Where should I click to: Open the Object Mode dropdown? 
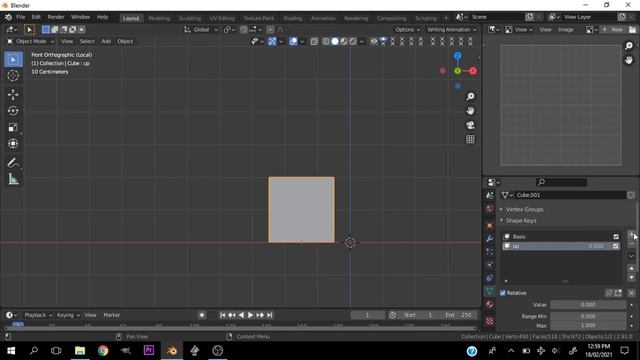click(x=31, y=41)
